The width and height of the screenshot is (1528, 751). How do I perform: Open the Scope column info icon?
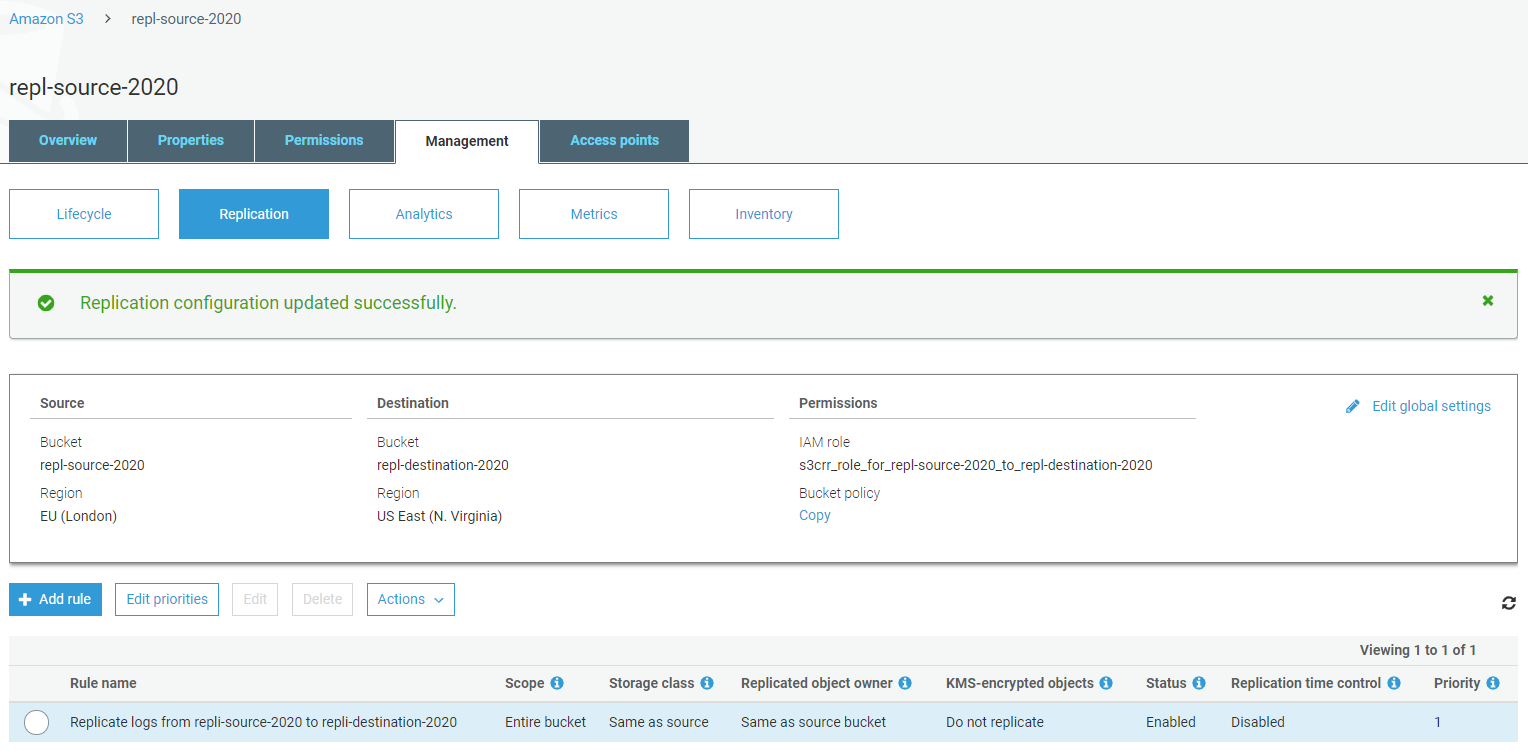[x=557, y=683]
